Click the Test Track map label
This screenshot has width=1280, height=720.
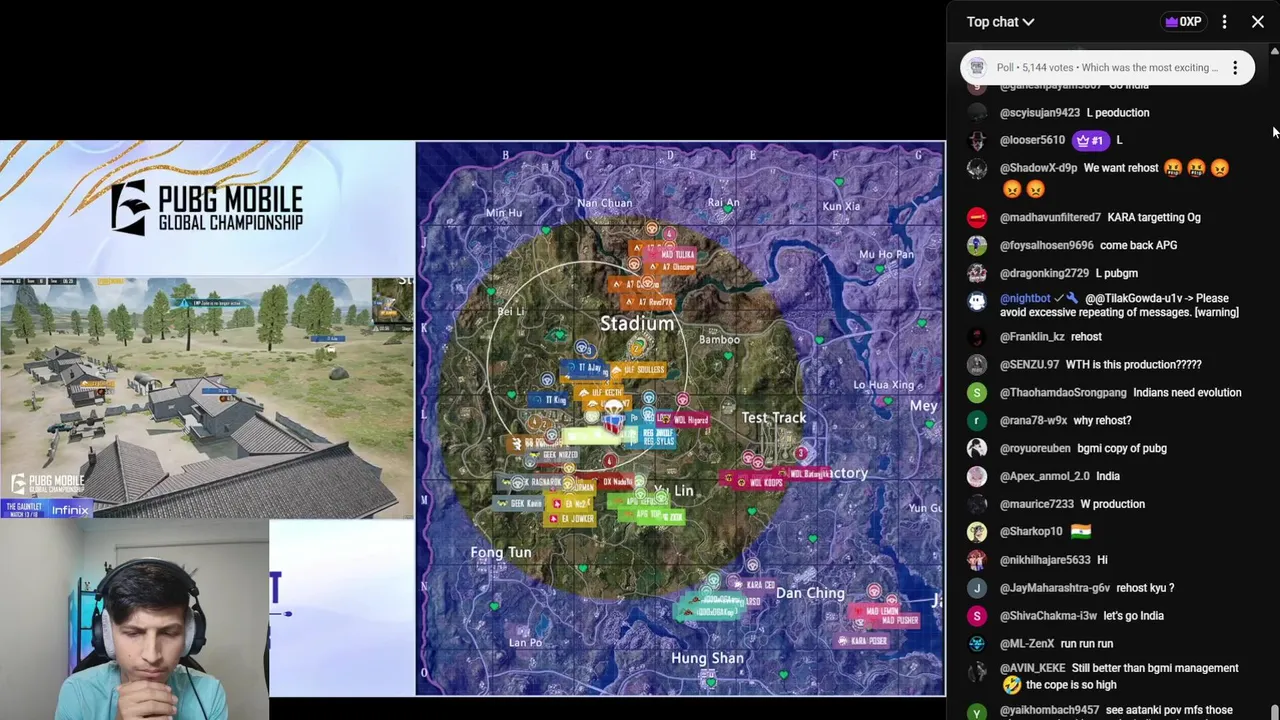pos(774,418)
